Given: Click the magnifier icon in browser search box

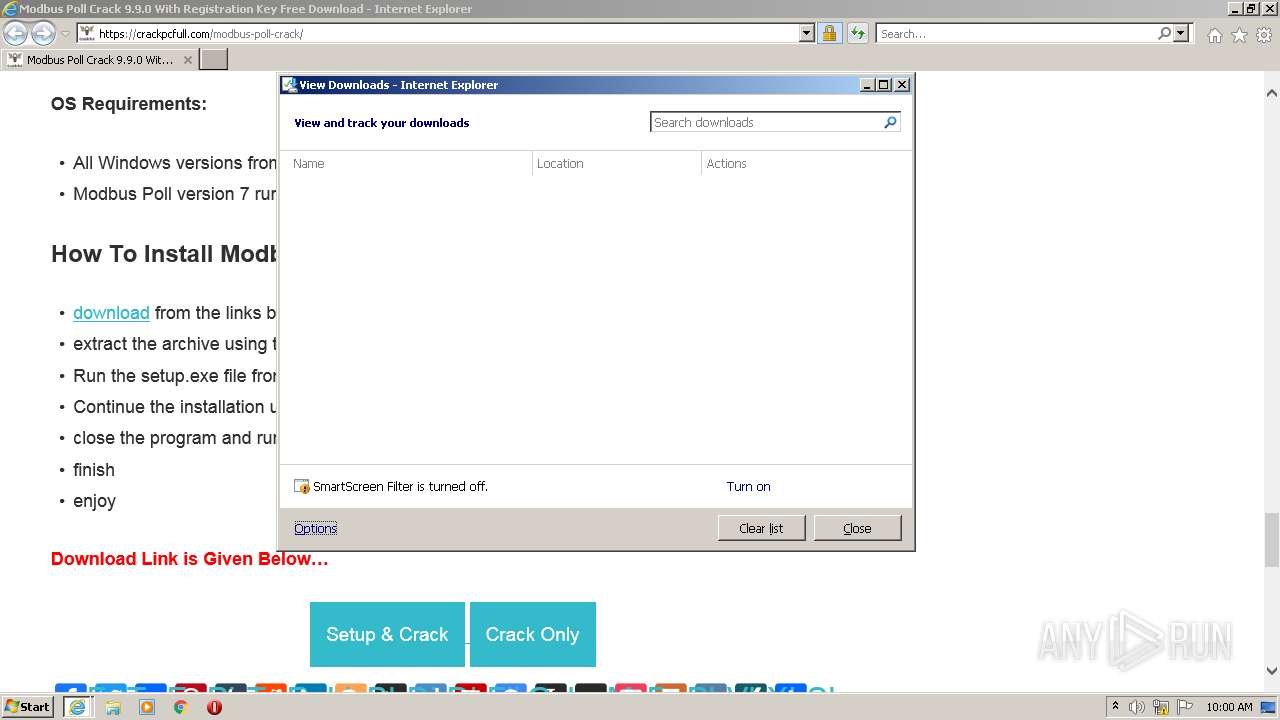Looking at the screenshot, I should pos(1164,33).
